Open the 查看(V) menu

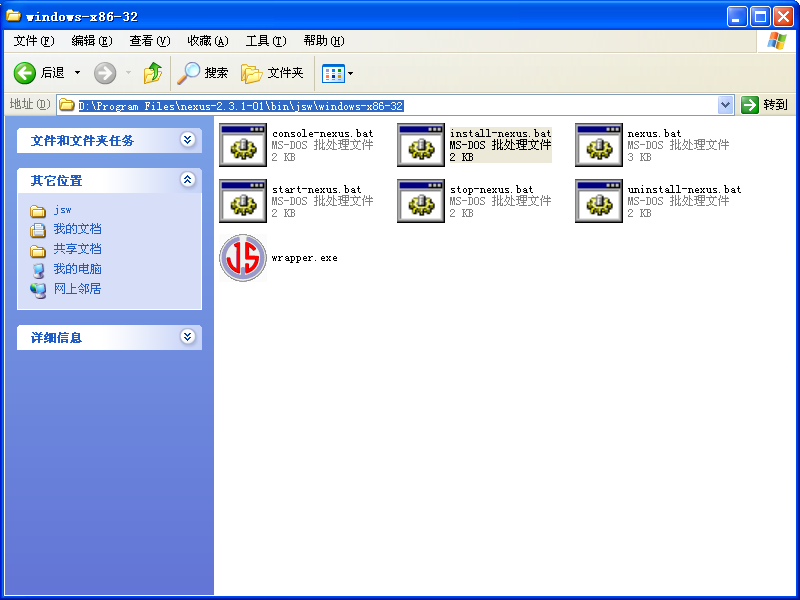point(149,41)
